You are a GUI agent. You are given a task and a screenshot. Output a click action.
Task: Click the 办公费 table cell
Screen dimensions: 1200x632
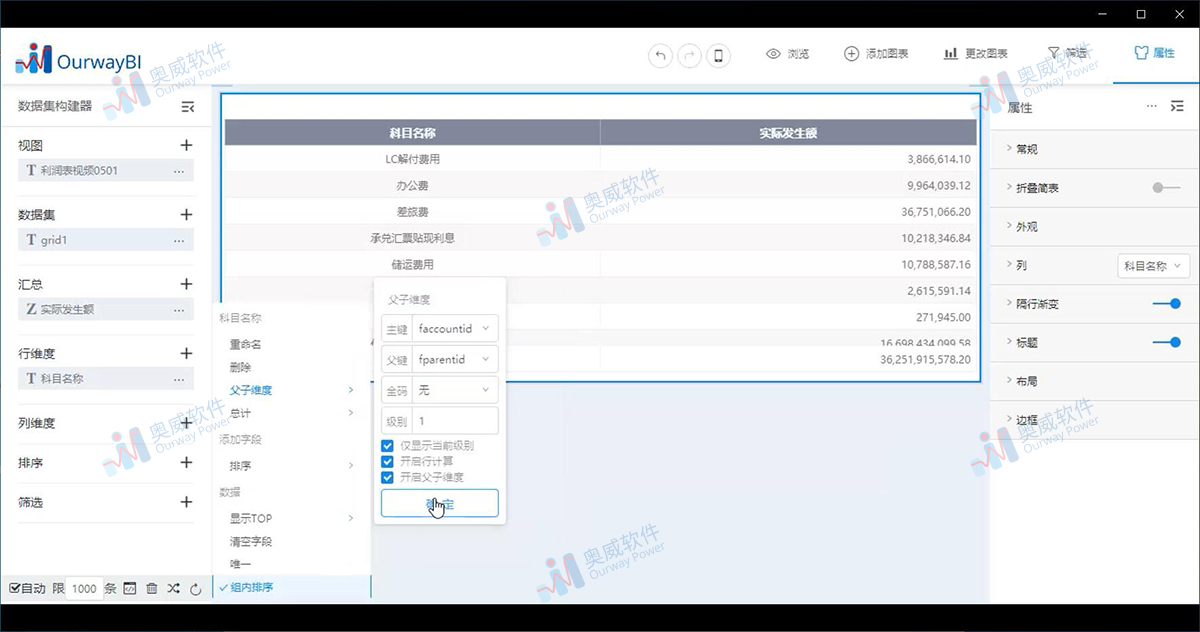[412, 185]
